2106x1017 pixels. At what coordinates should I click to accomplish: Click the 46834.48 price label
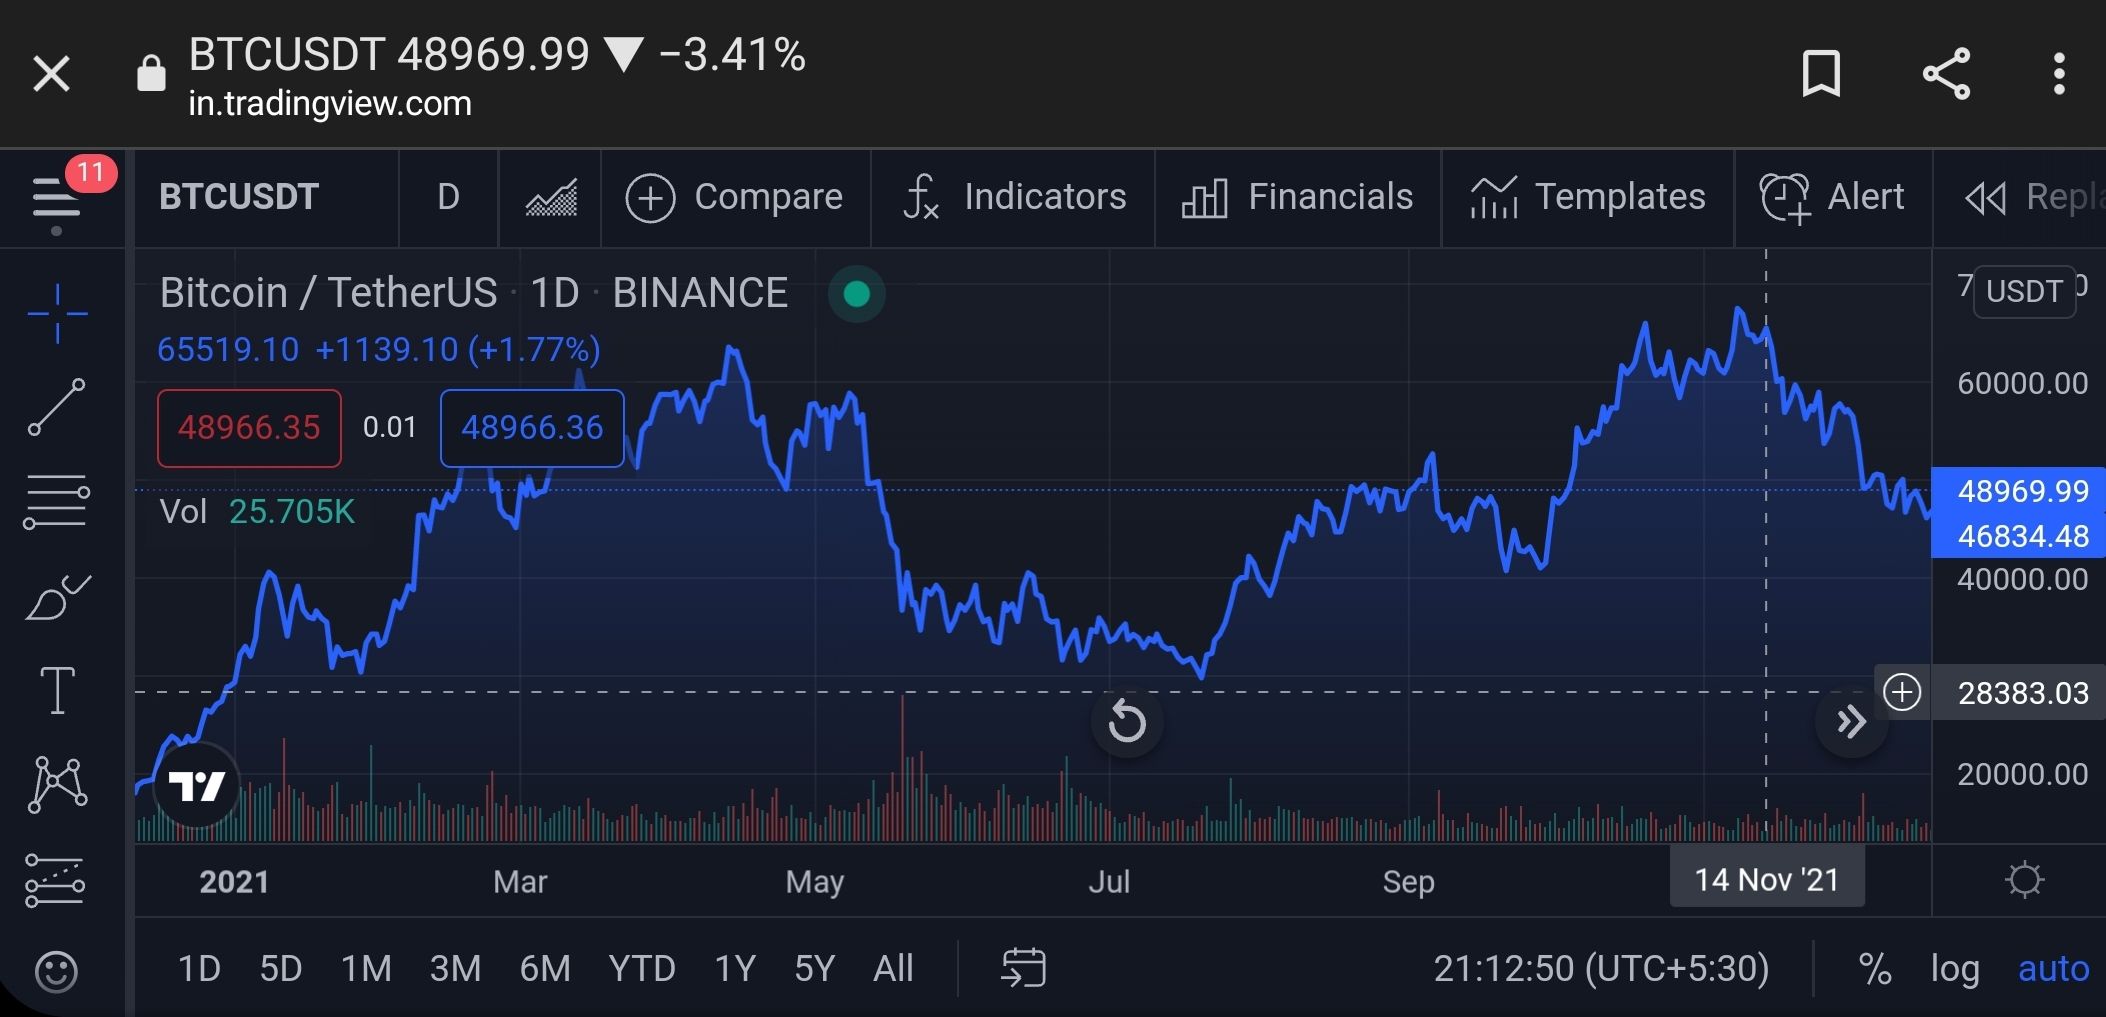[x=2019, y=536]
